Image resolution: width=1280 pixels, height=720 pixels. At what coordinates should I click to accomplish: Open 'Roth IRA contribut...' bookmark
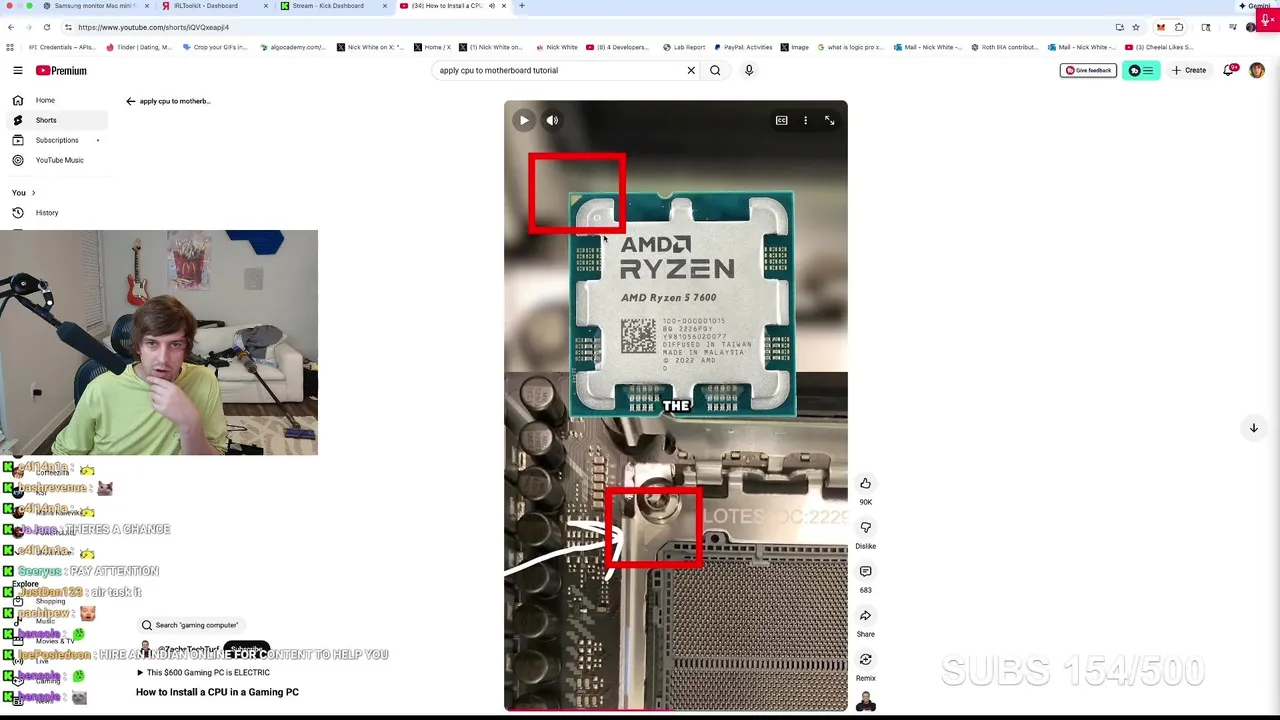[x=1004, y=47]
